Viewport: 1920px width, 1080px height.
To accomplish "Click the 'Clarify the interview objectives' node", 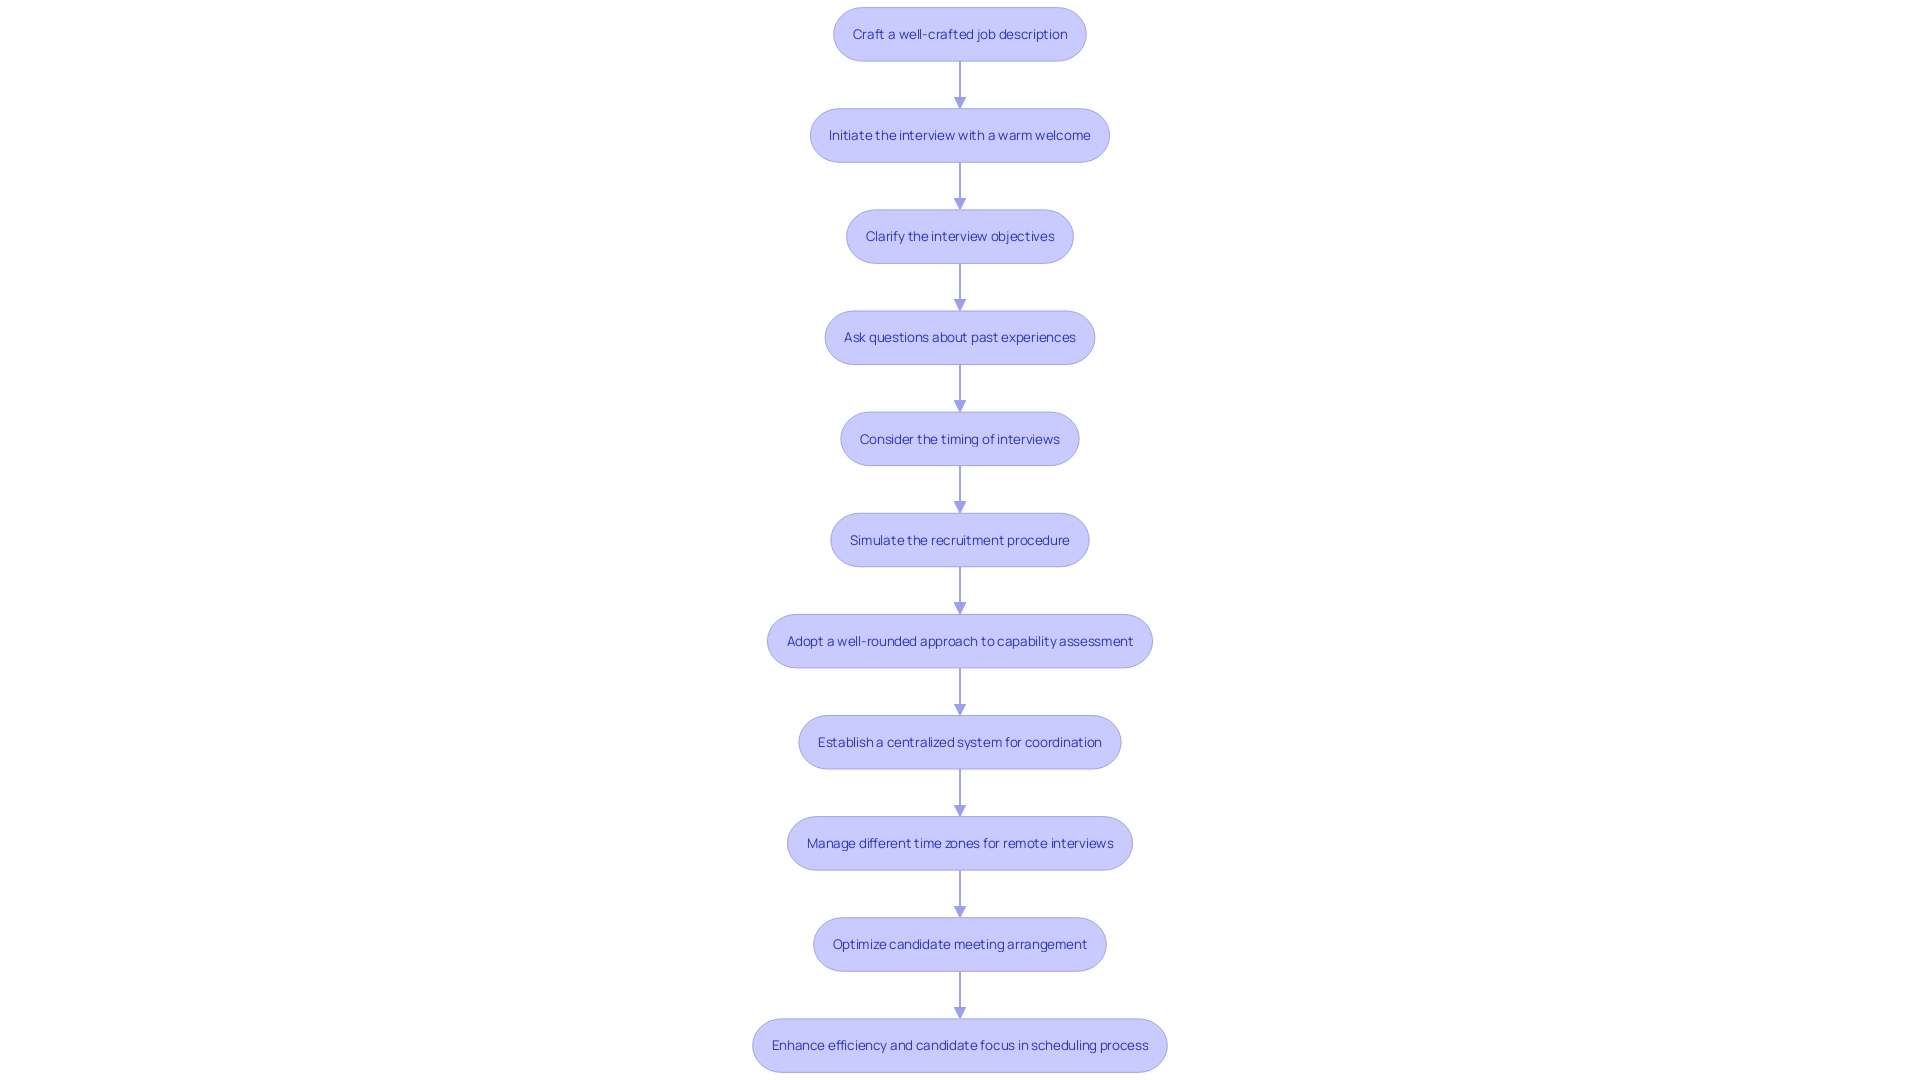I will (x=960, y=236).
